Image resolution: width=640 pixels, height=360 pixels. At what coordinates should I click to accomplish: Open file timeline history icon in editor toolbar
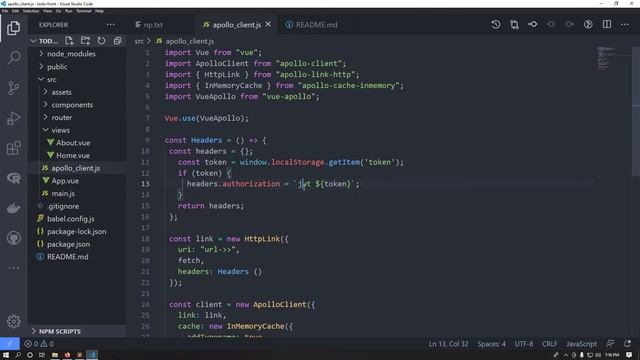tap(496, 24)
